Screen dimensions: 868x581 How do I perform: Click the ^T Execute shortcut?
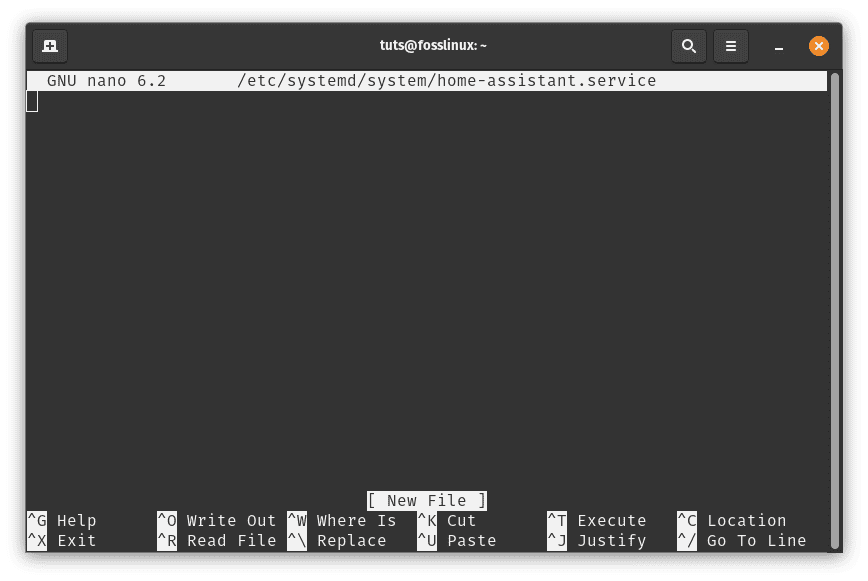click(x=597, y=521)
